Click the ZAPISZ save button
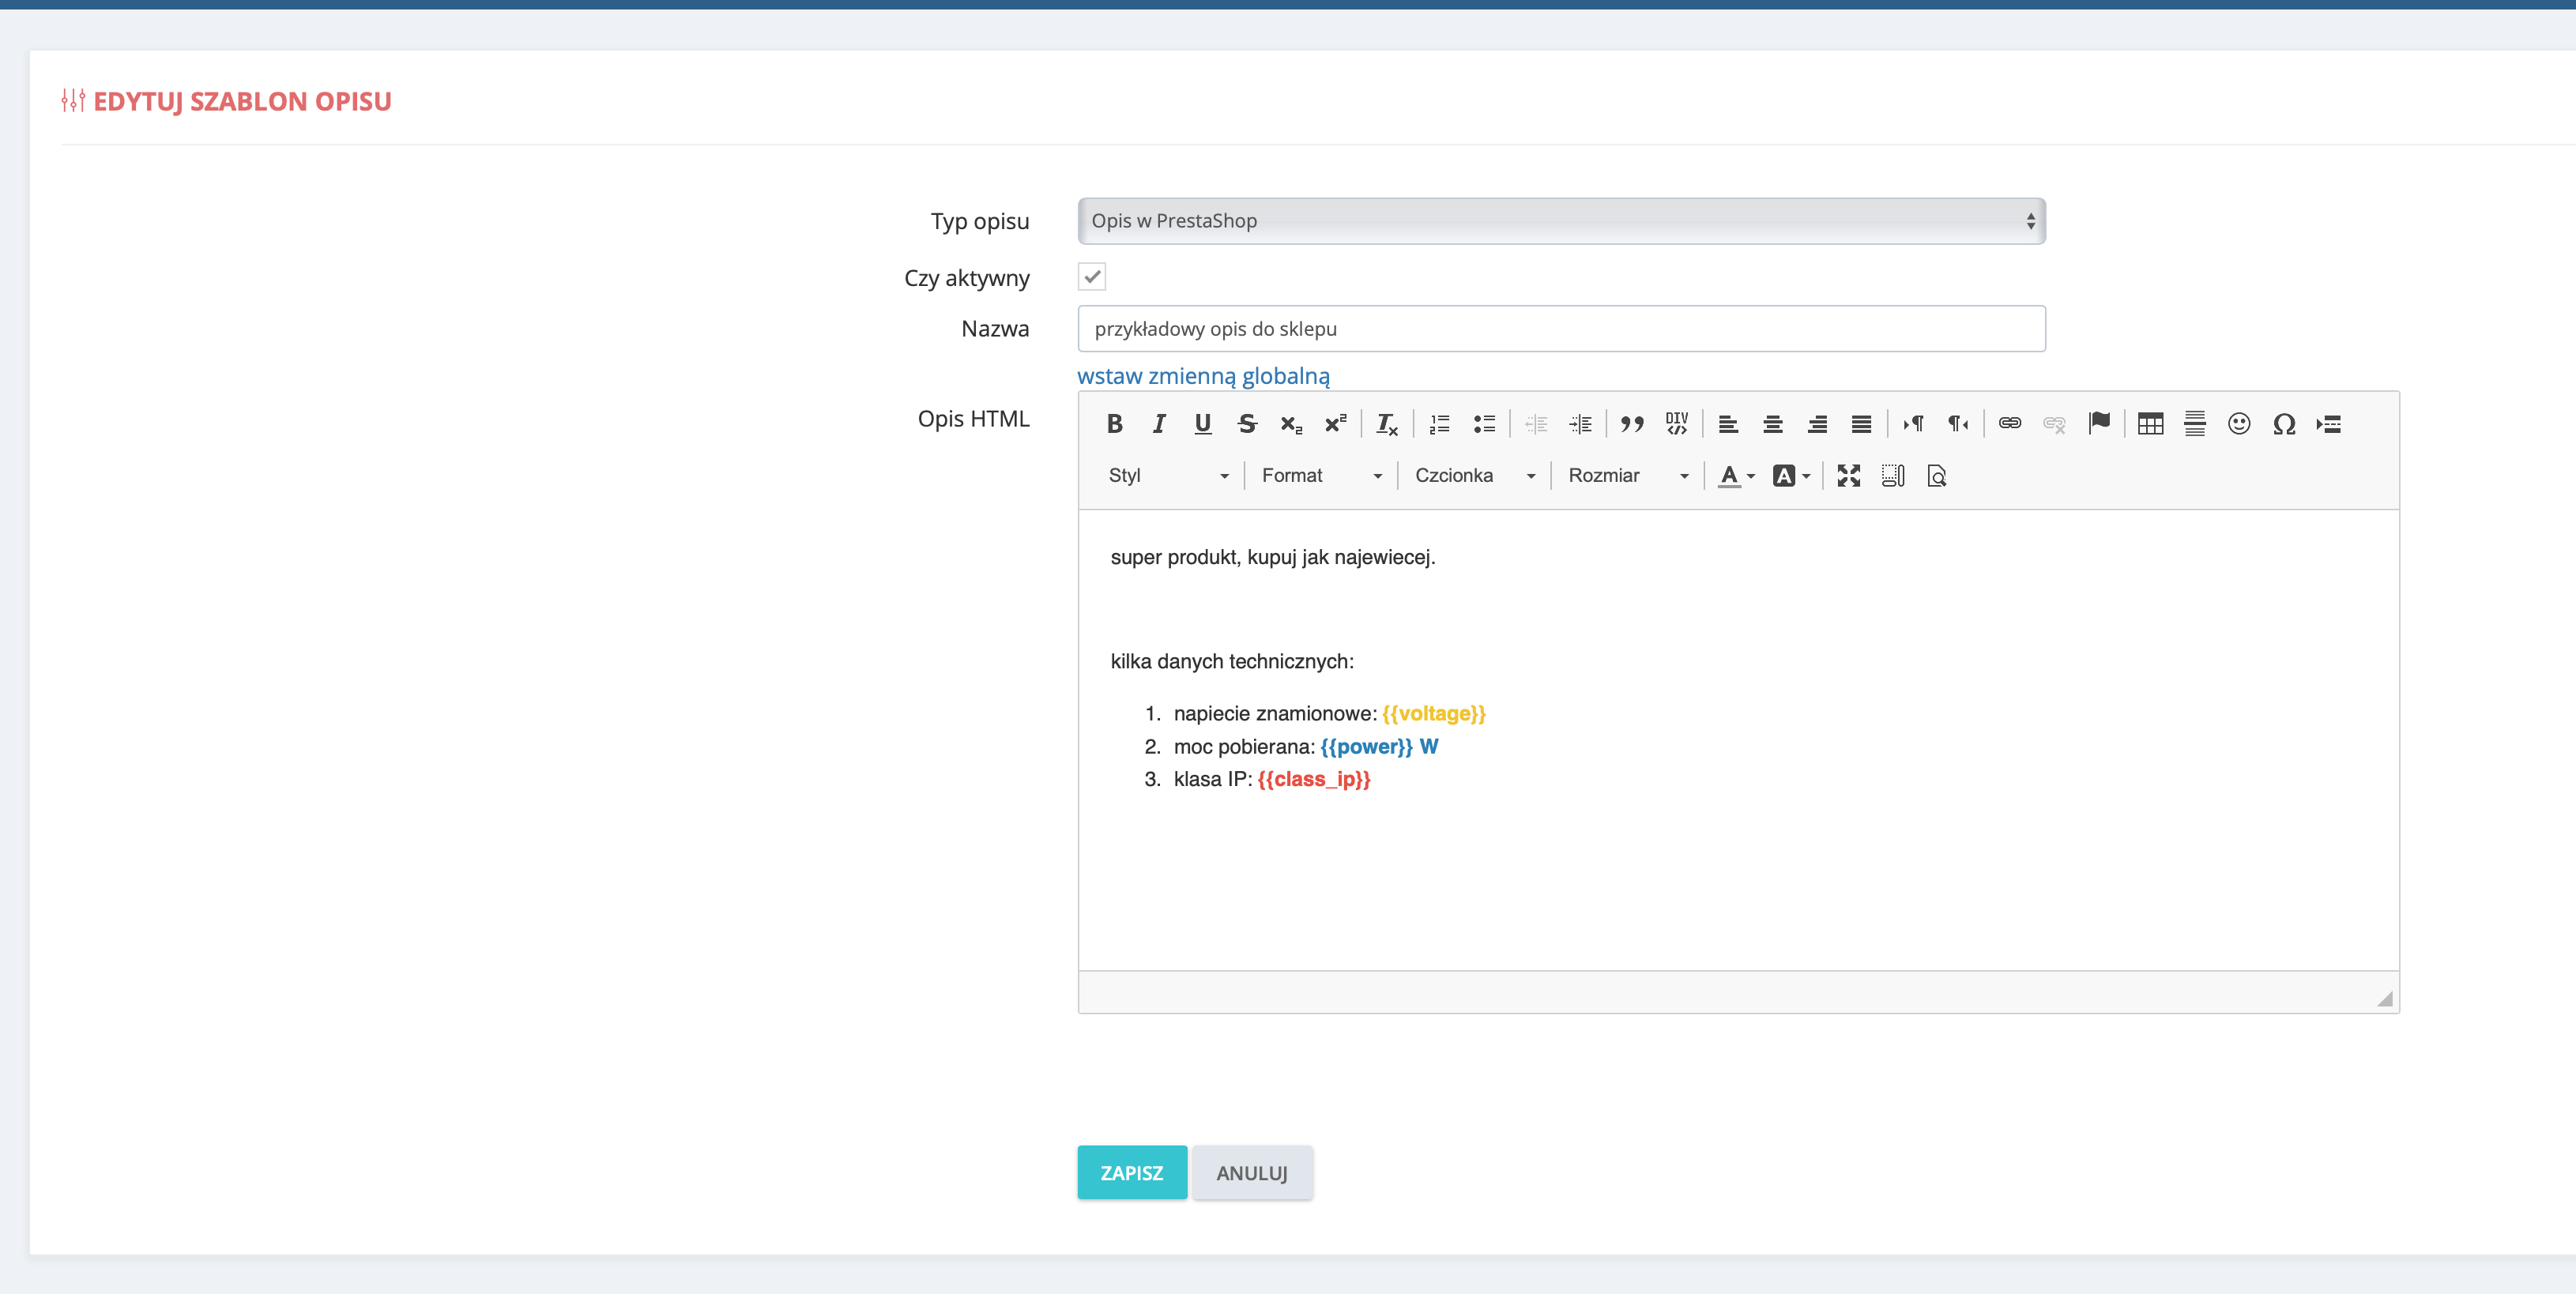Viewport: 2576px width, 1294px height. click(1132, 1172)
